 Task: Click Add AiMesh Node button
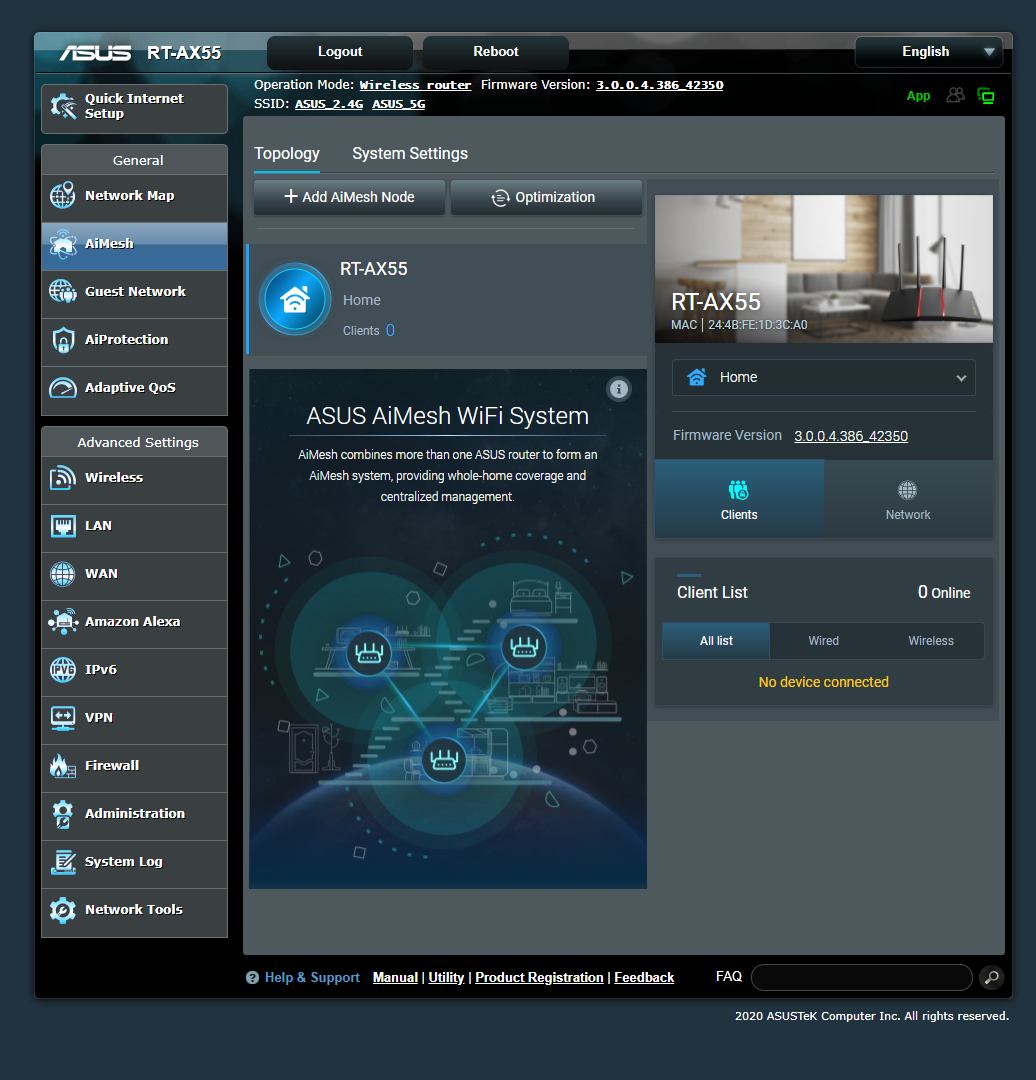349,197
